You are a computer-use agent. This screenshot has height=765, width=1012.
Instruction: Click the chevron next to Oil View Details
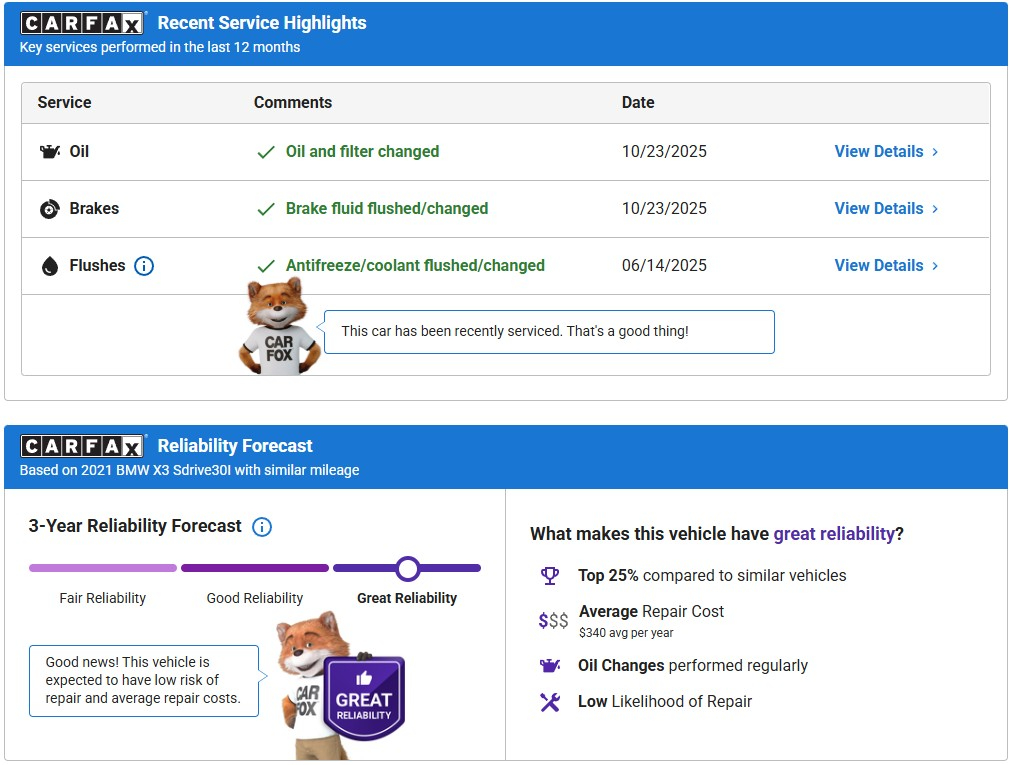pyautogui.click(x=935, y=152)
